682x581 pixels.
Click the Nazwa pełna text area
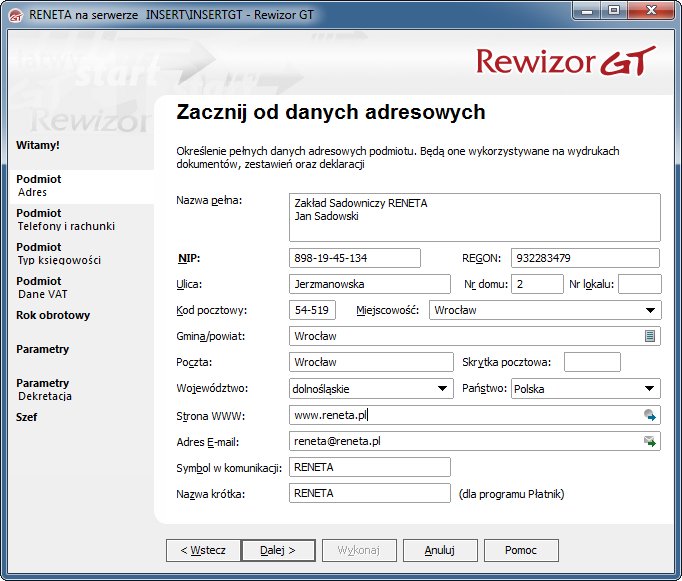474,217
